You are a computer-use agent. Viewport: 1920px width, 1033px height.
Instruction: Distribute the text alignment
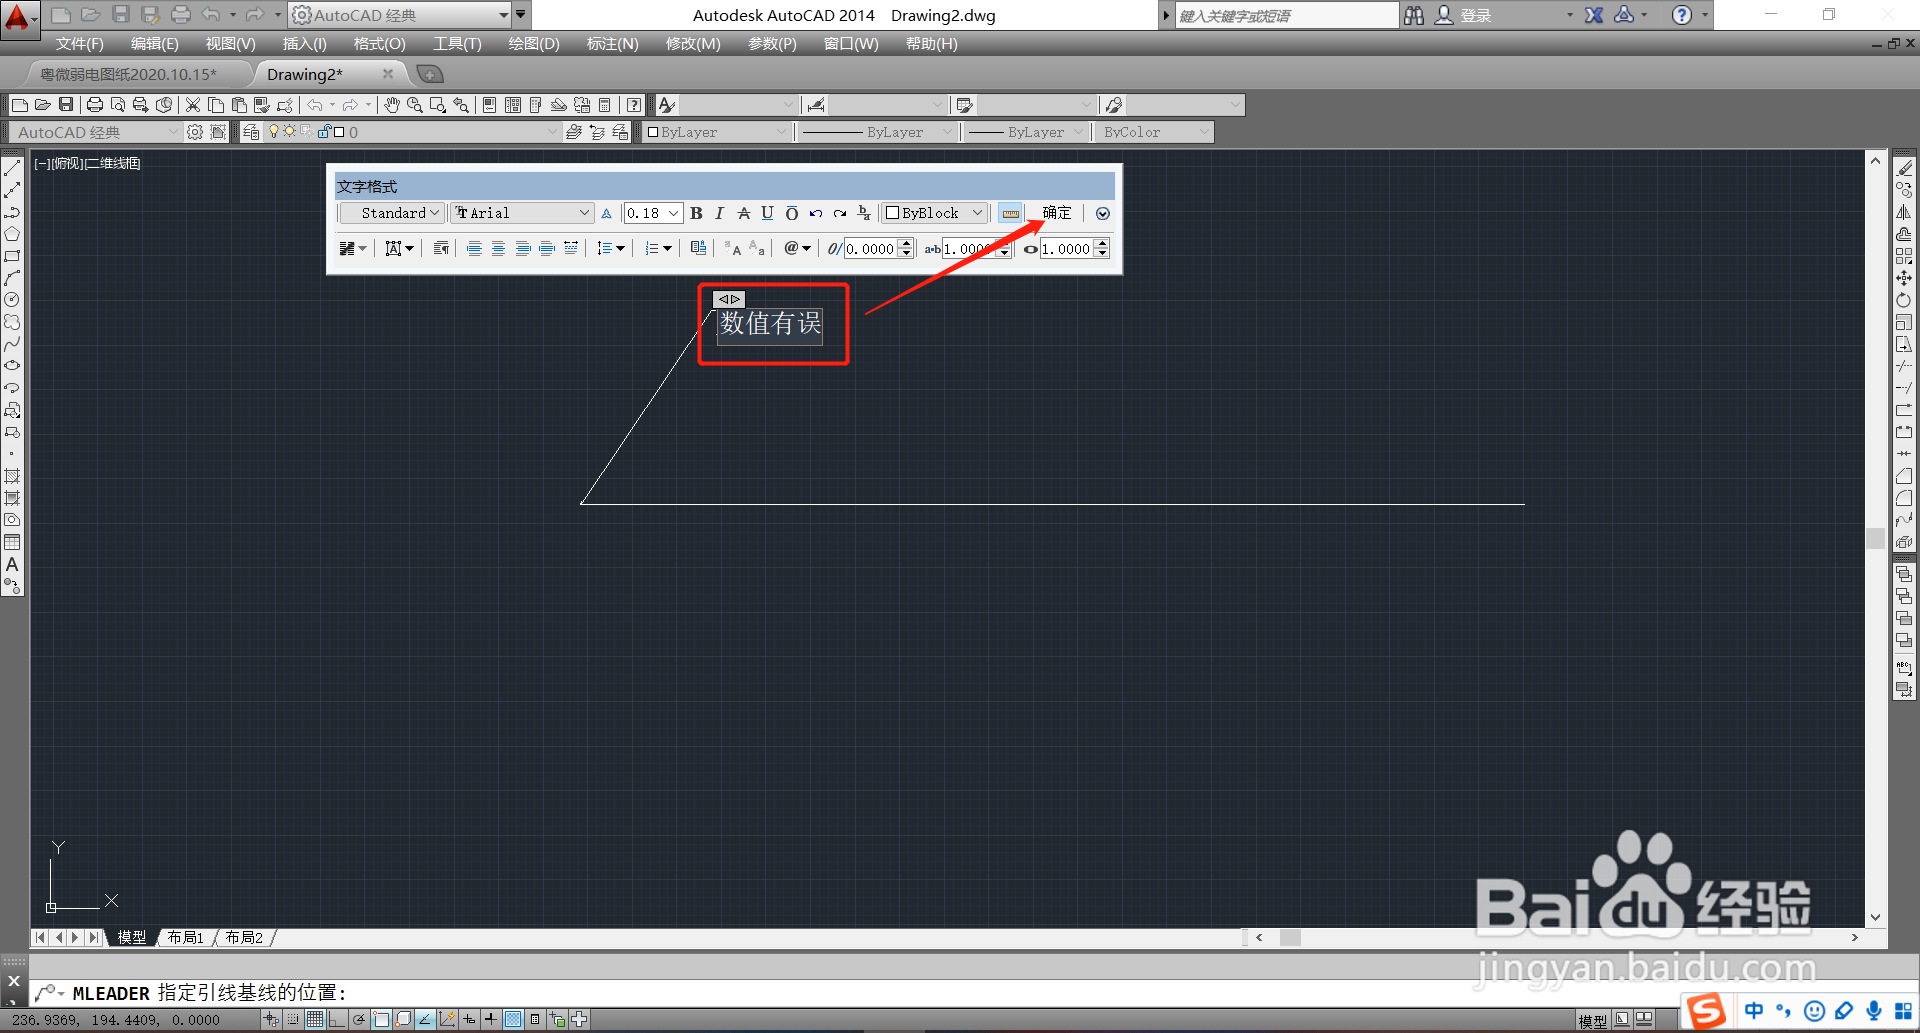(571, 248)
